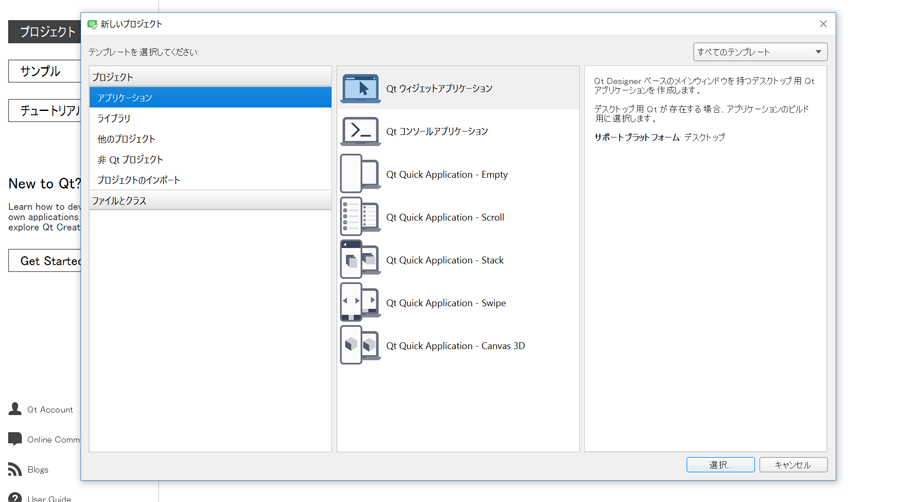
Task: Open the すべてのテンプレート filter dropdown
Action: click(760, 52)
